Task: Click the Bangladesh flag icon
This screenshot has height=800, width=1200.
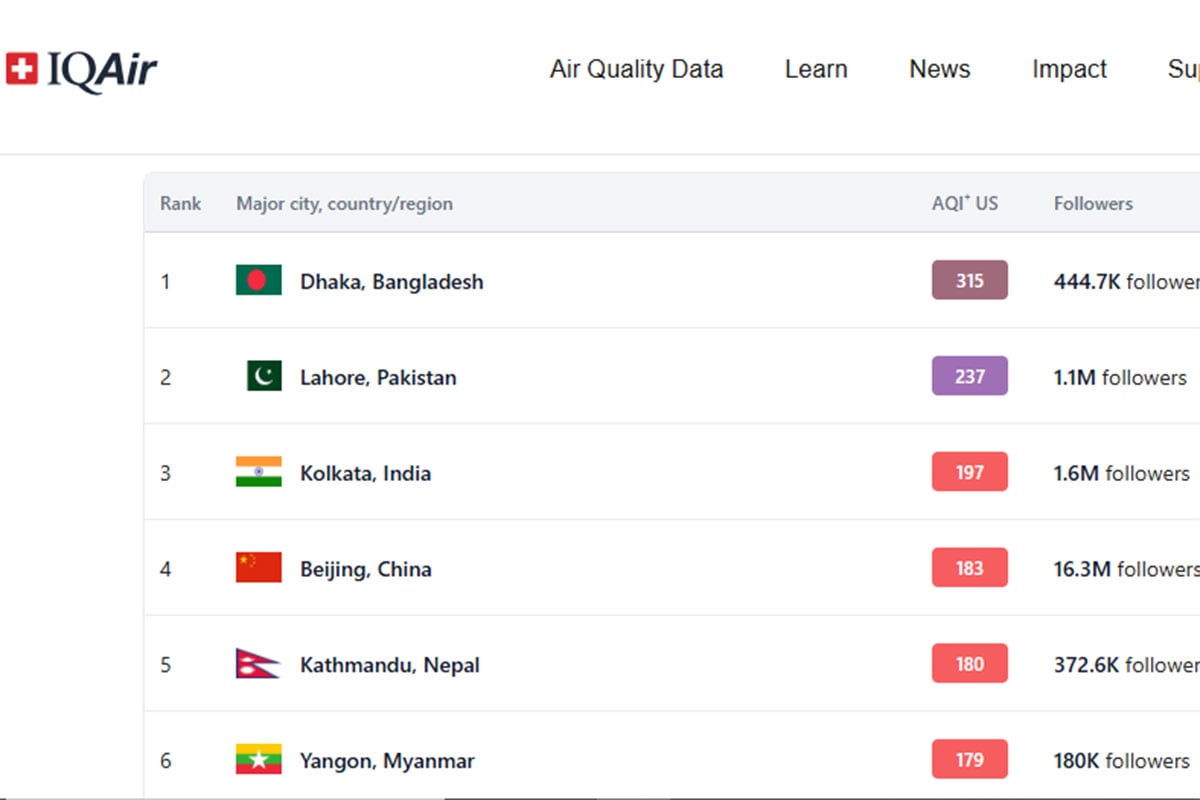Action: (258, 281)
